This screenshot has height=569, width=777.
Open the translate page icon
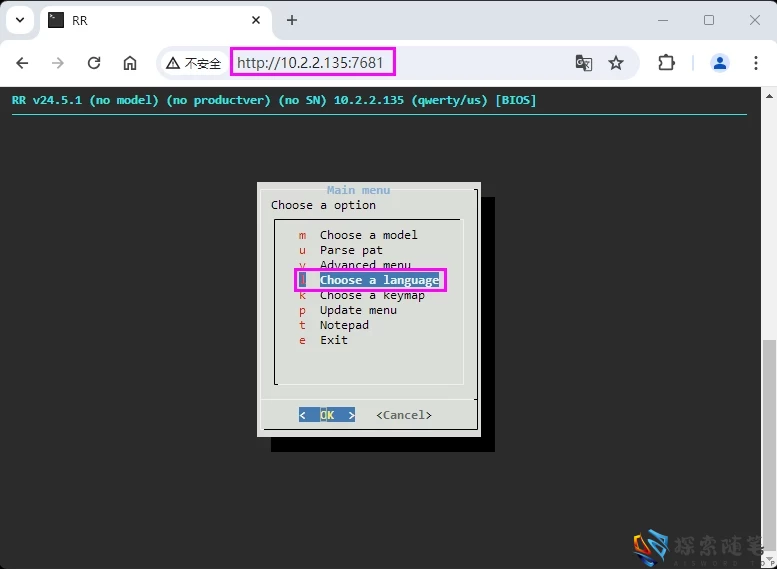click(584, 63)
